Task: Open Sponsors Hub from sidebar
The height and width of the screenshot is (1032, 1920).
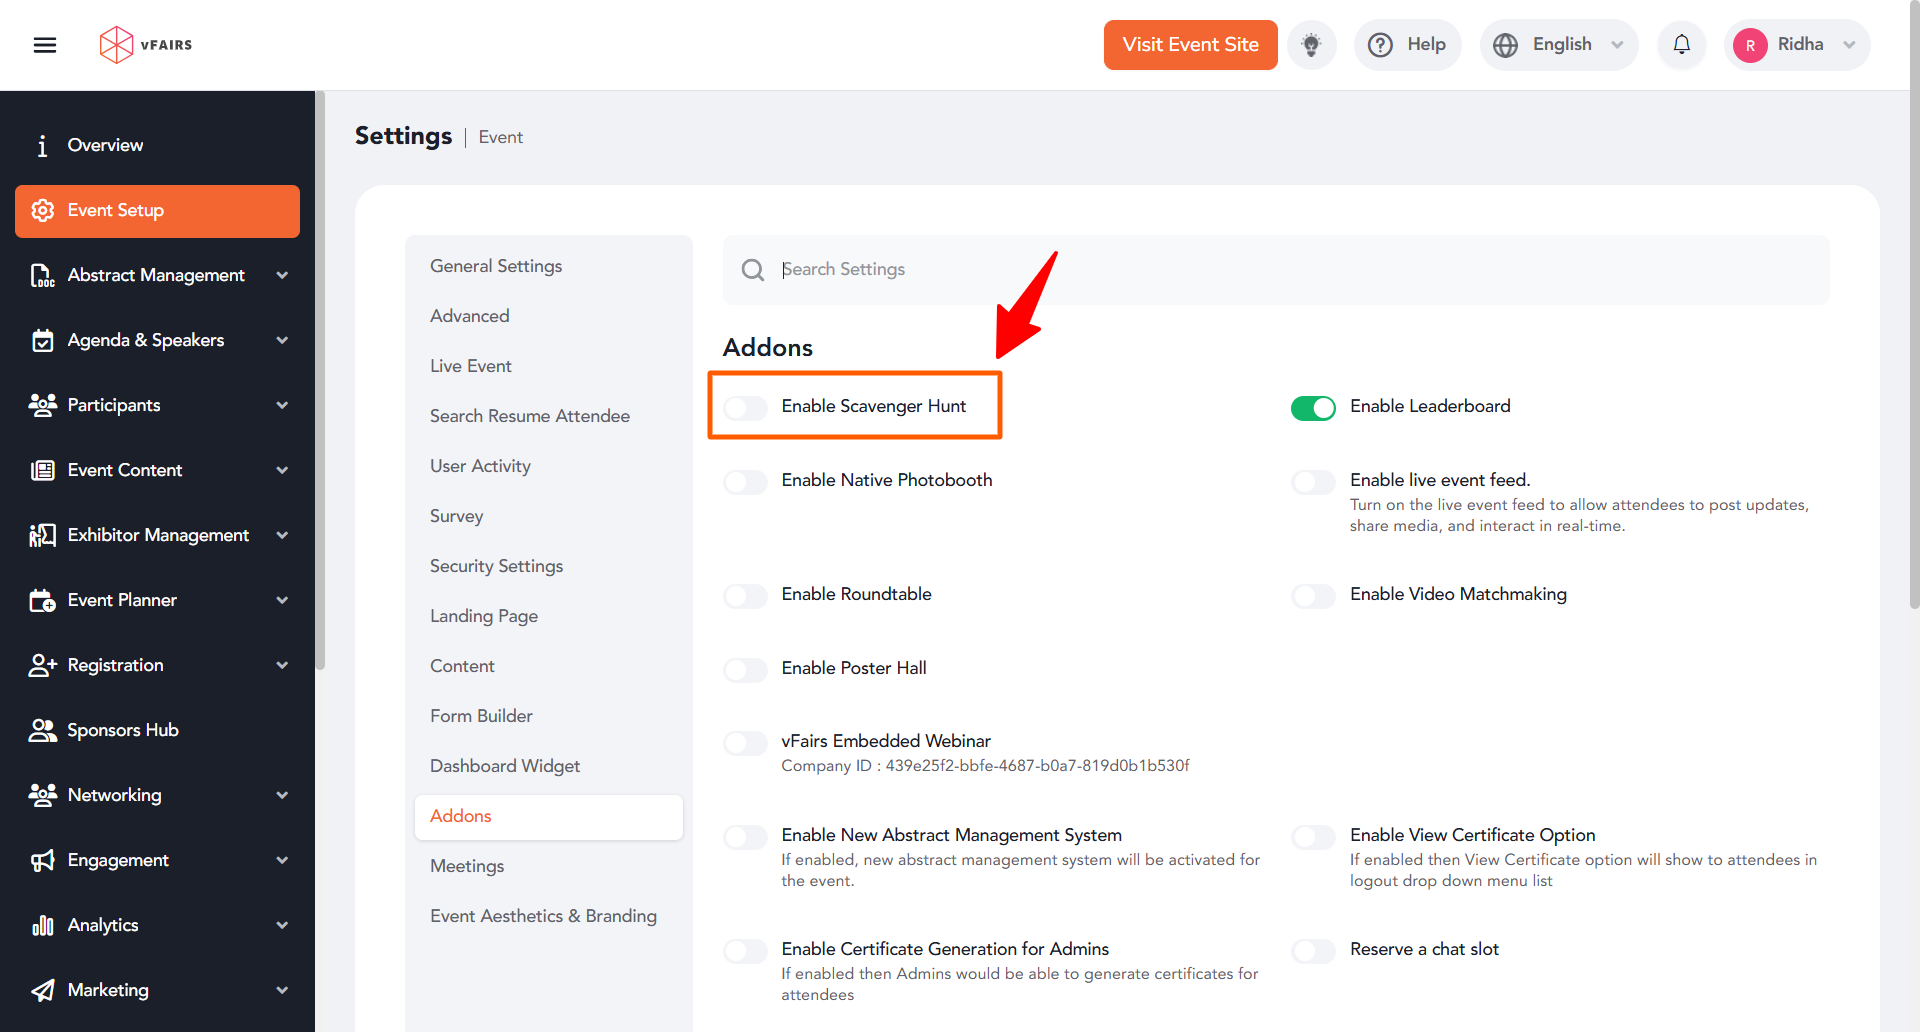Action: click(122, 730)
